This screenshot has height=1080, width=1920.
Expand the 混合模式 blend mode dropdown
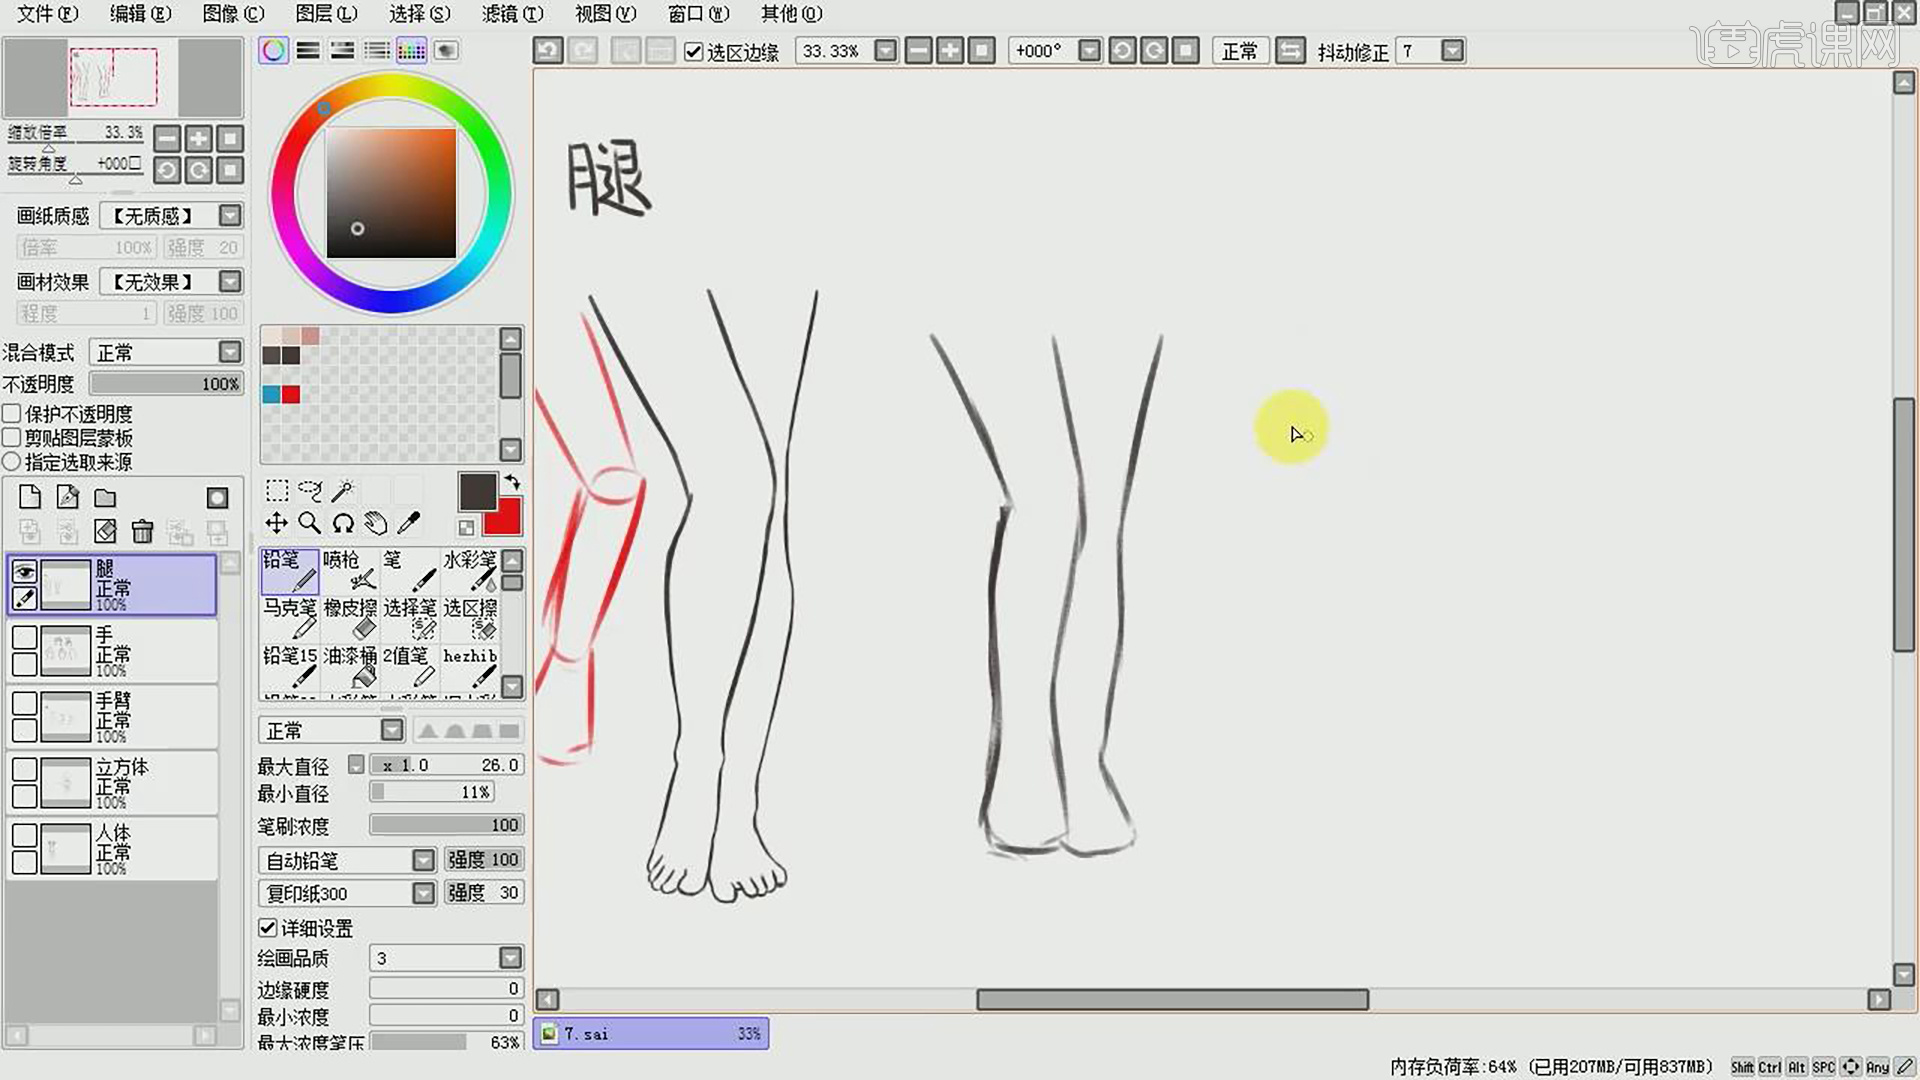tap(230, 351)
